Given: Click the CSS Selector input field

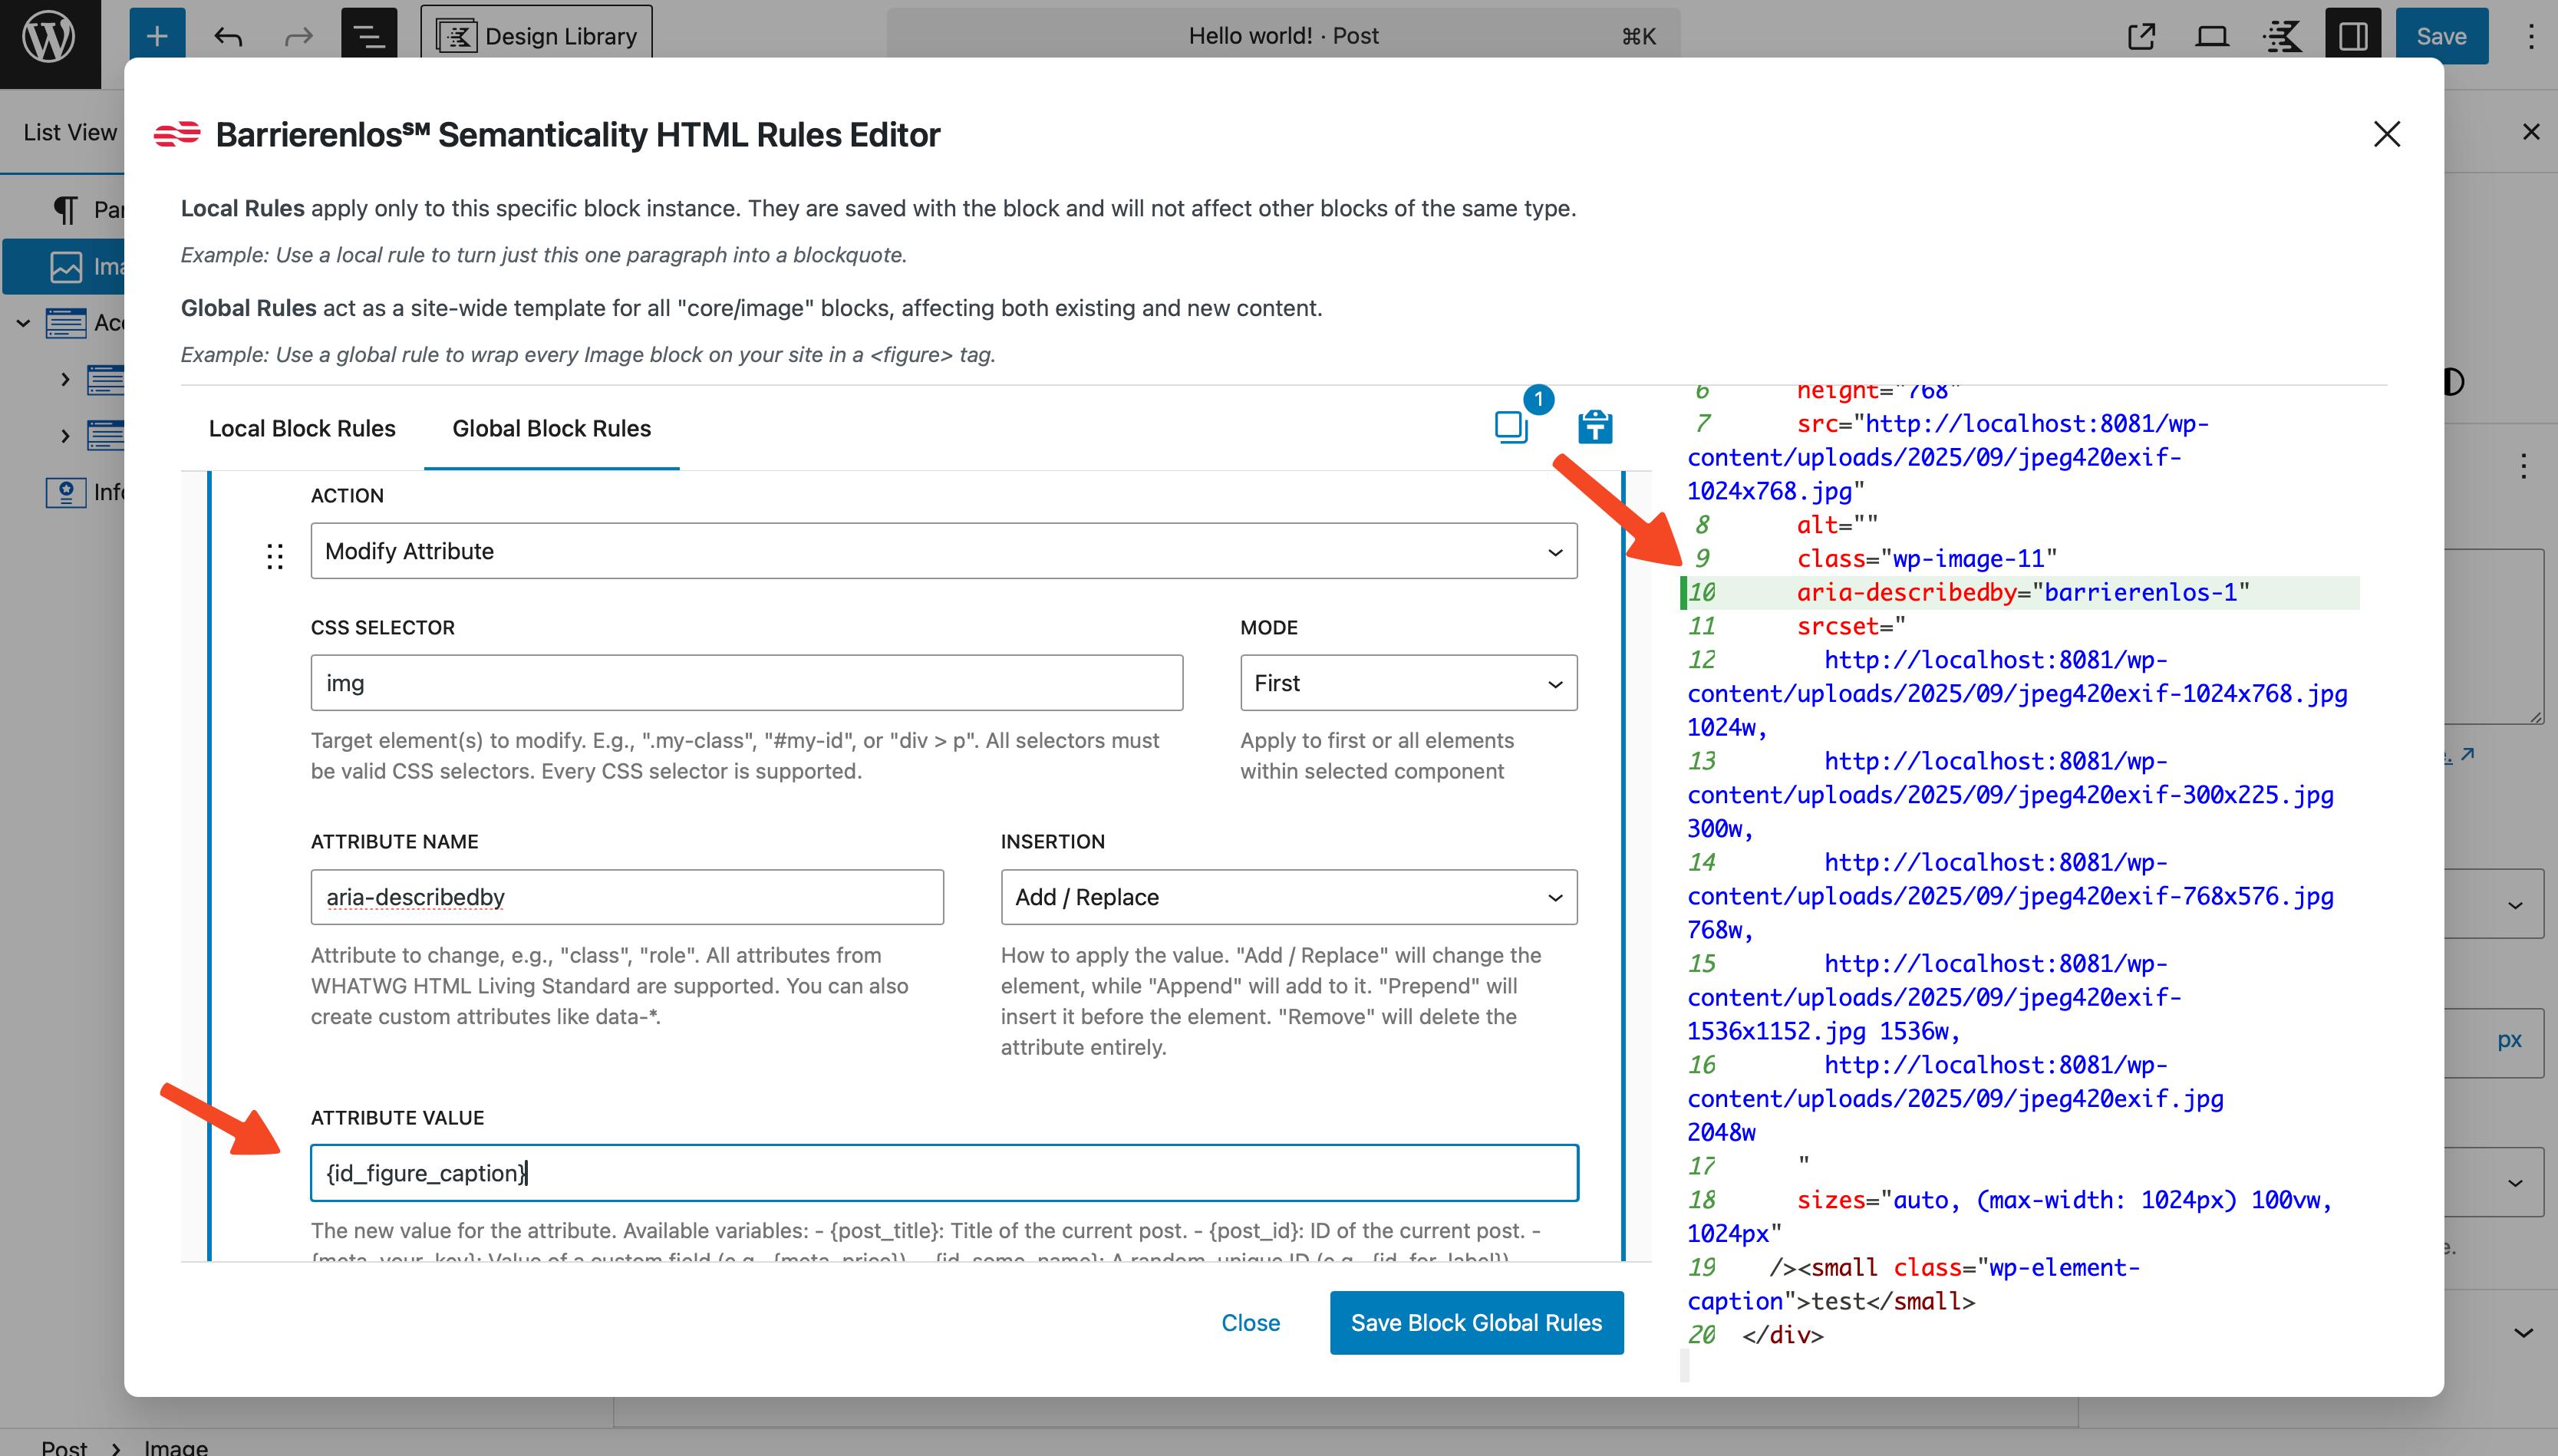Looking at the screenshot, I should click(746, 683).
